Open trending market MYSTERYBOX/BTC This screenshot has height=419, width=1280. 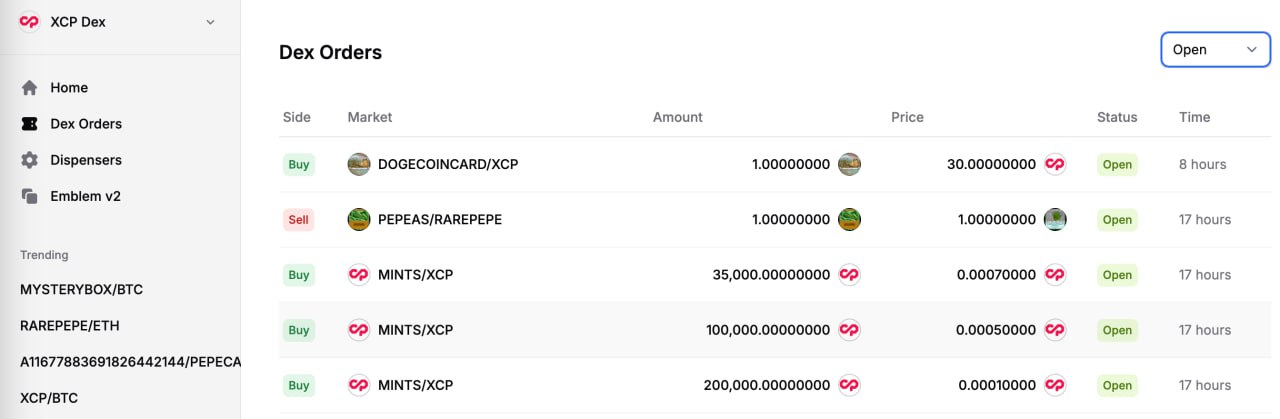pos(82,290)
